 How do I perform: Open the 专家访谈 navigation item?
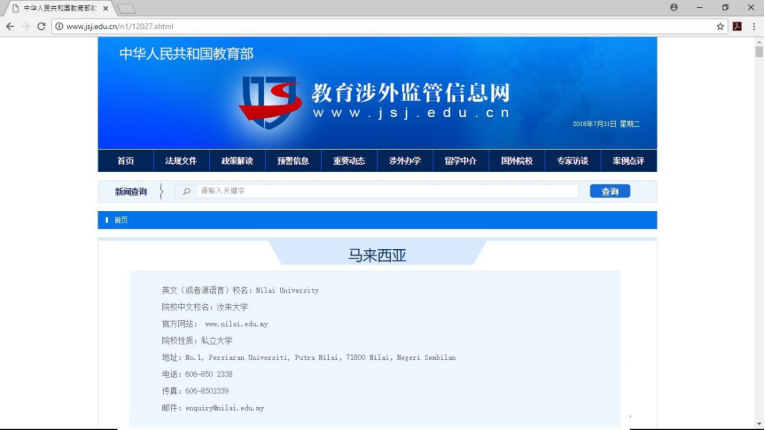tap(573, 161)
